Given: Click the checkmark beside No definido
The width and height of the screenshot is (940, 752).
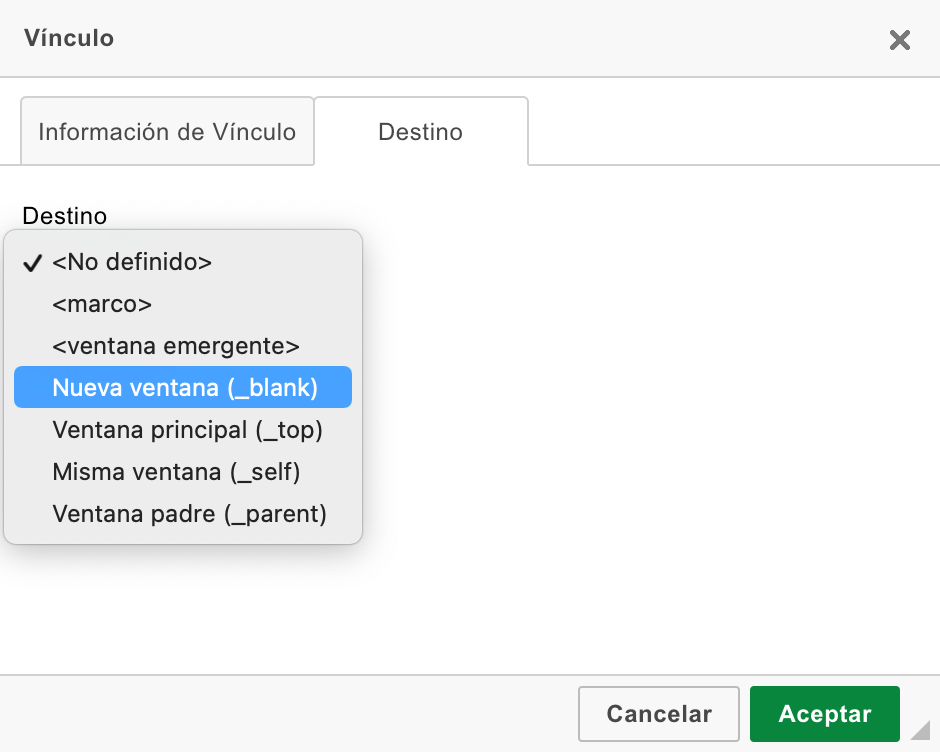Looking at the screenshot, I should click(x=32, y=263).
